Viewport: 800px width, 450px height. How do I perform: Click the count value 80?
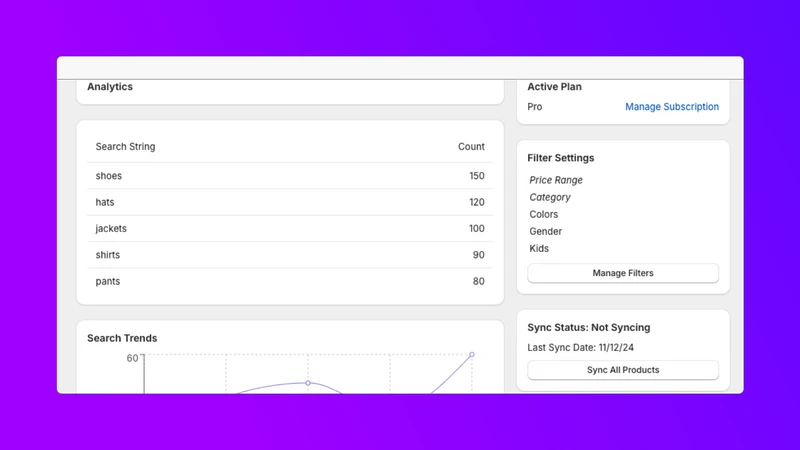click(x=478, y=281)
